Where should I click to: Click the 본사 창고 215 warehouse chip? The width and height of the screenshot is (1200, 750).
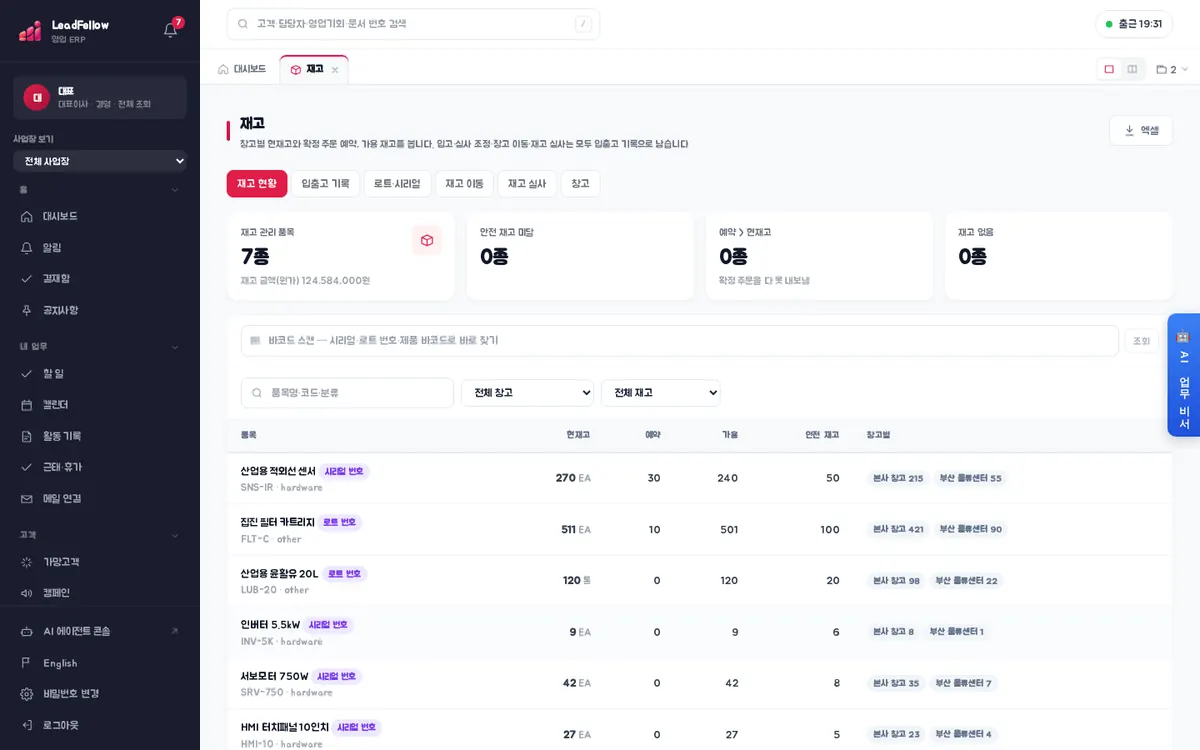[898, 478]
